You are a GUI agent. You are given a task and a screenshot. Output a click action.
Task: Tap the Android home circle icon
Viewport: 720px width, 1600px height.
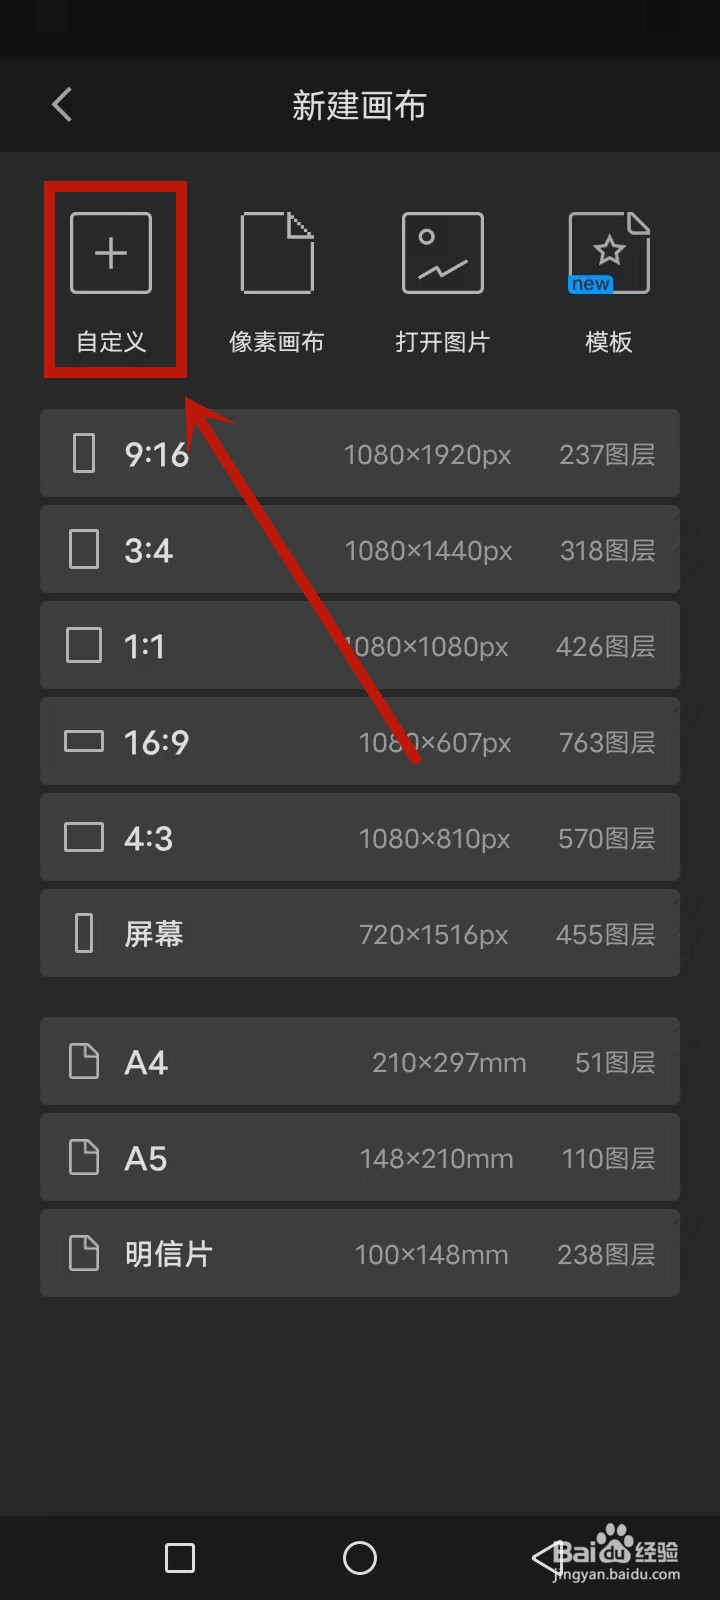[360, 1557]
